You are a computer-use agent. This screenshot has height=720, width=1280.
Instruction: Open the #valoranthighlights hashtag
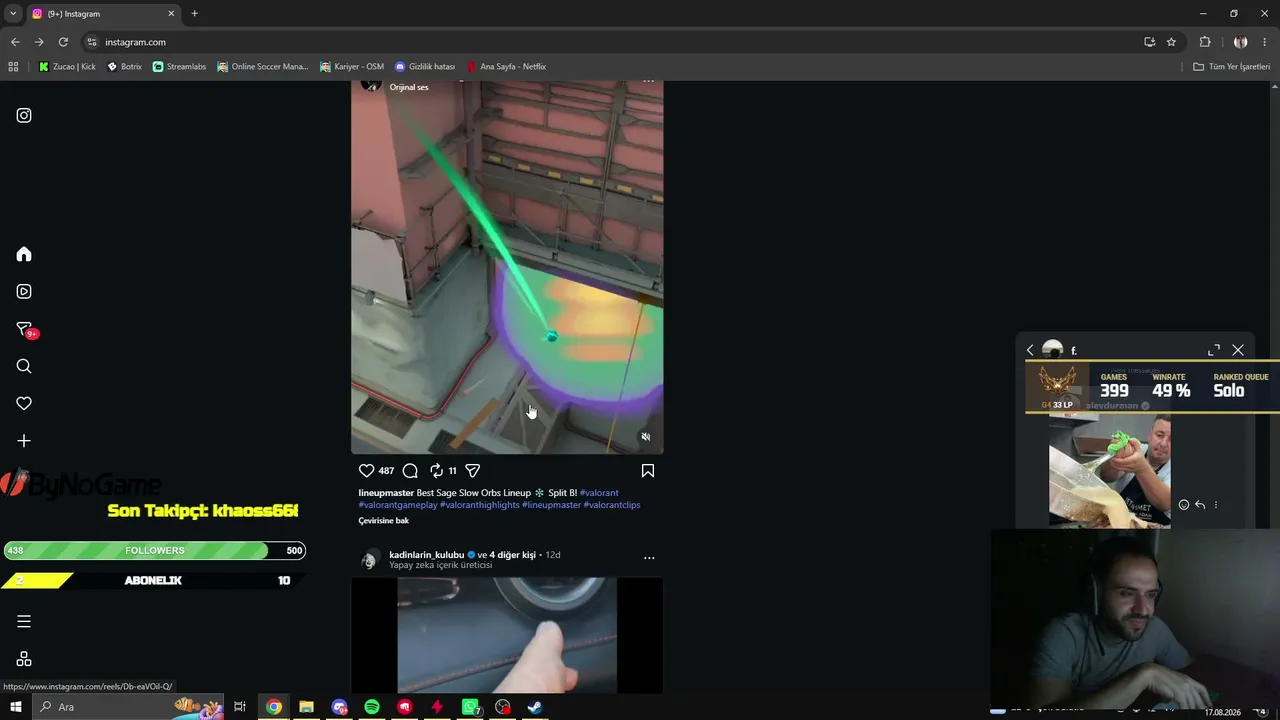coord(480,505)
